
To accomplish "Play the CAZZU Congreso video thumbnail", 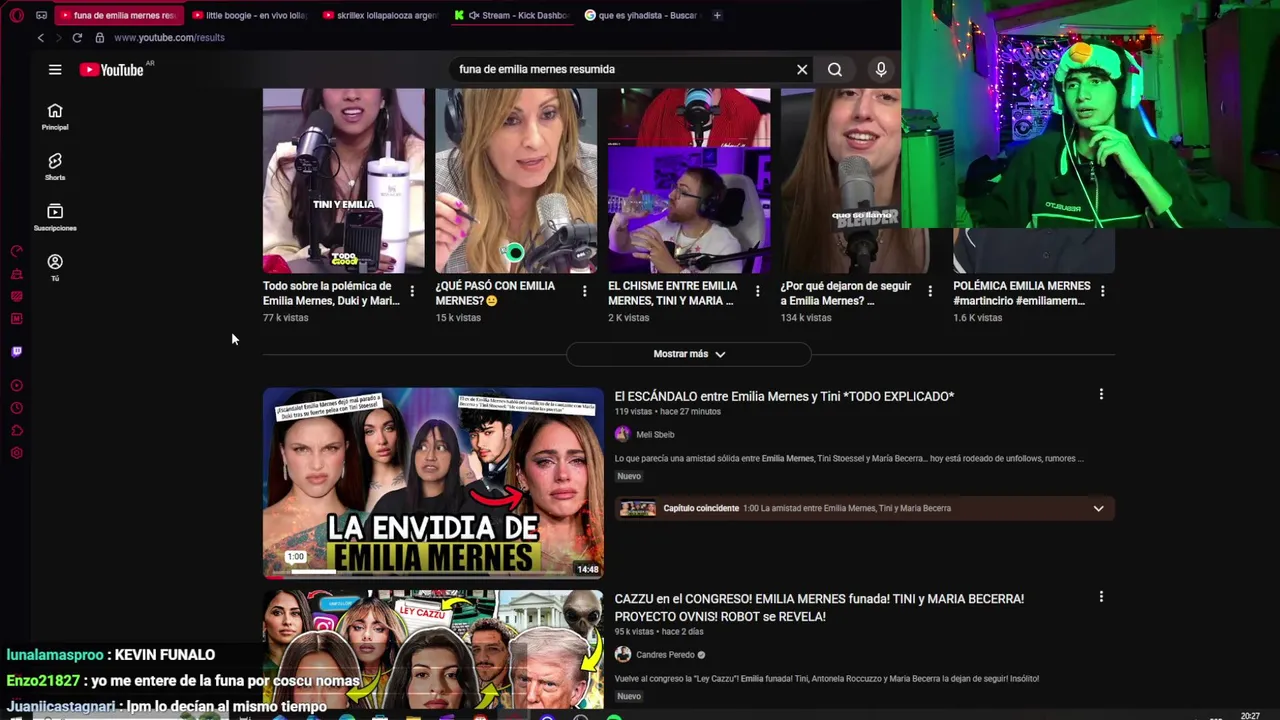I will 433,649.
